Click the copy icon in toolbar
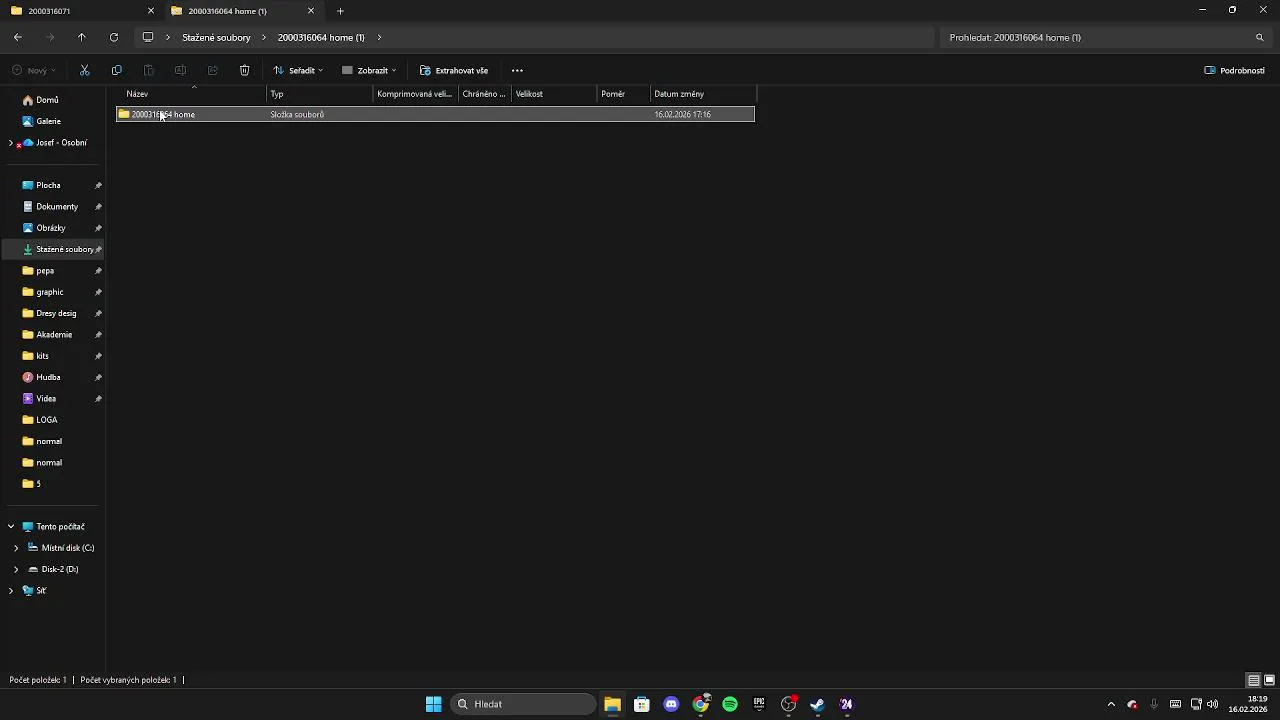Viewport: 1280px width, 720px height. (116, 70)
